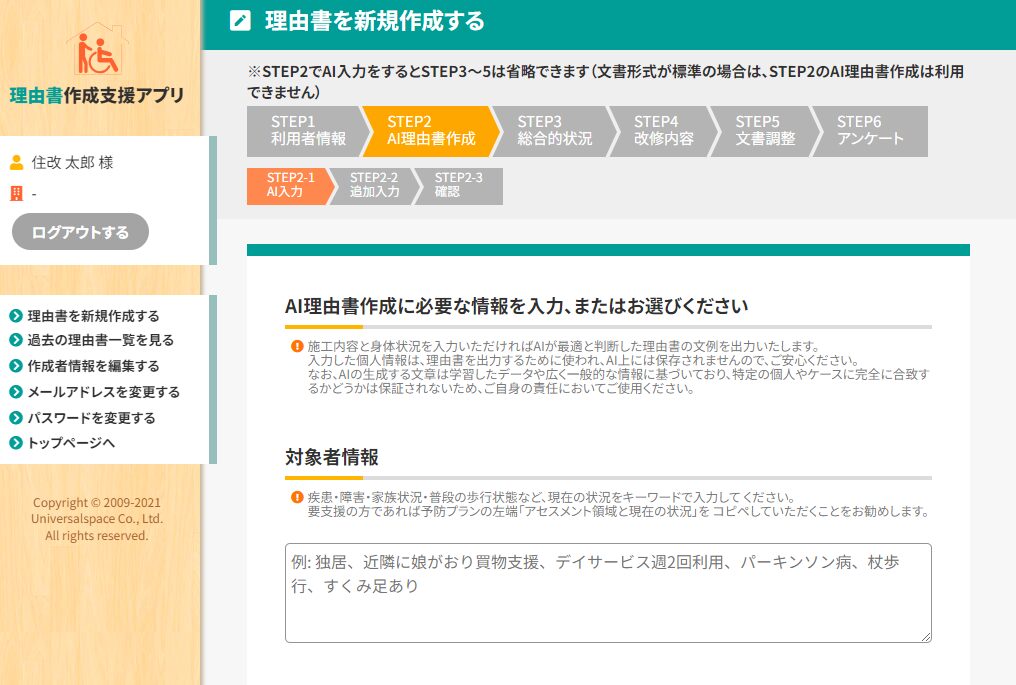1016x685 pixels.
Task: Open パスワードを変更する link
Action: [x=91, y=418]
